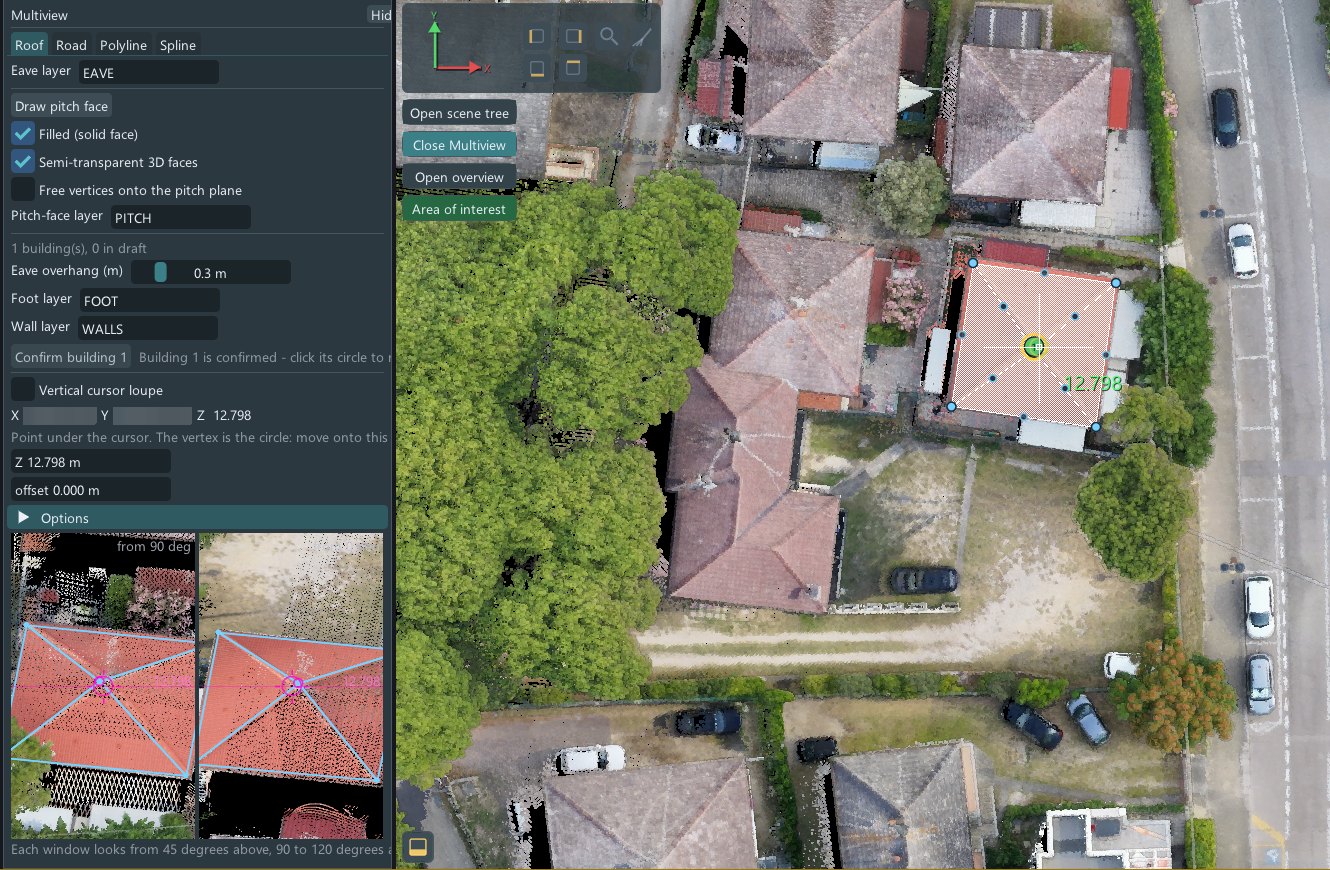Screen dimensions: 1330x870
Task: Click the XY axis gizmo
Action: click(x=458, y=43)
